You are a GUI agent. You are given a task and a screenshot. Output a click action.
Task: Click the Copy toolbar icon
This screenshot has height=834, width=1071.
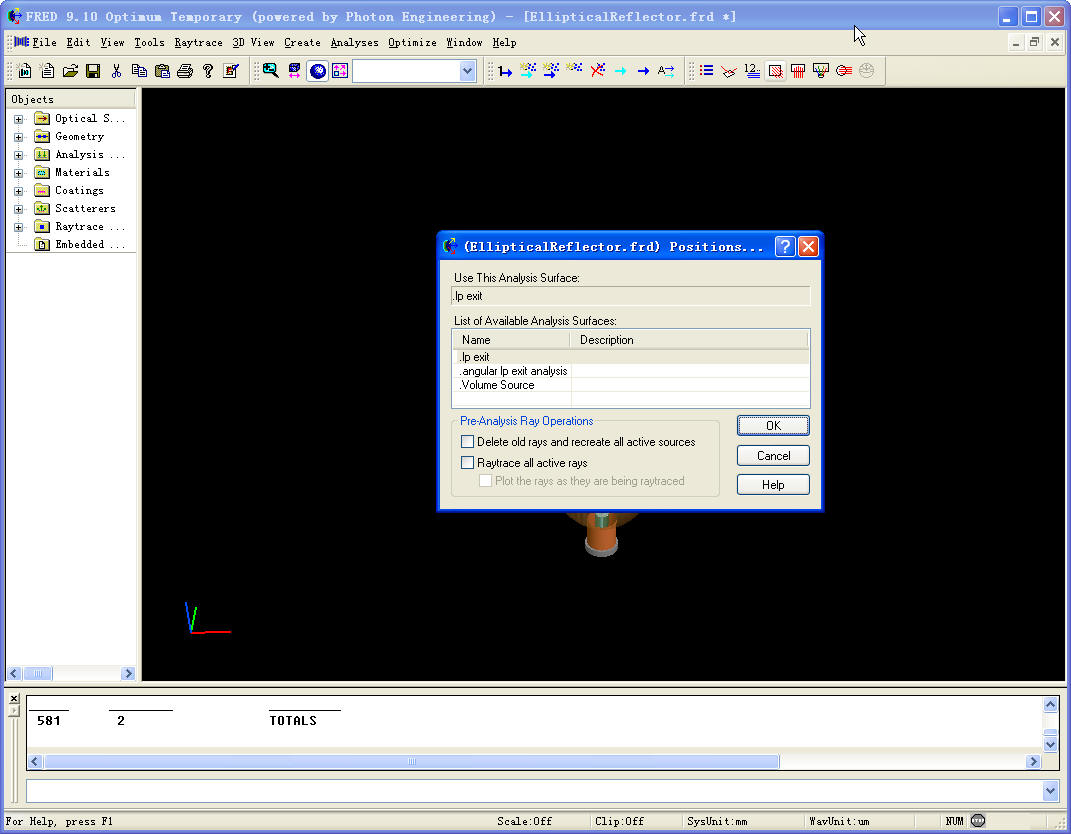point(139,70)
